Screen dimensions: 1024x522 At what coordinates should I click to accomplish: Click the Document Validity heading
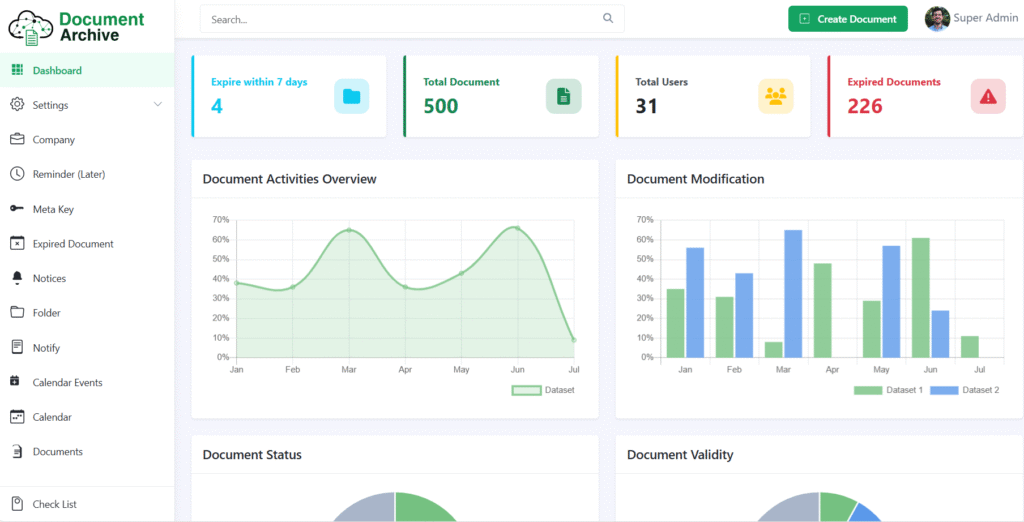coord(680,455)
